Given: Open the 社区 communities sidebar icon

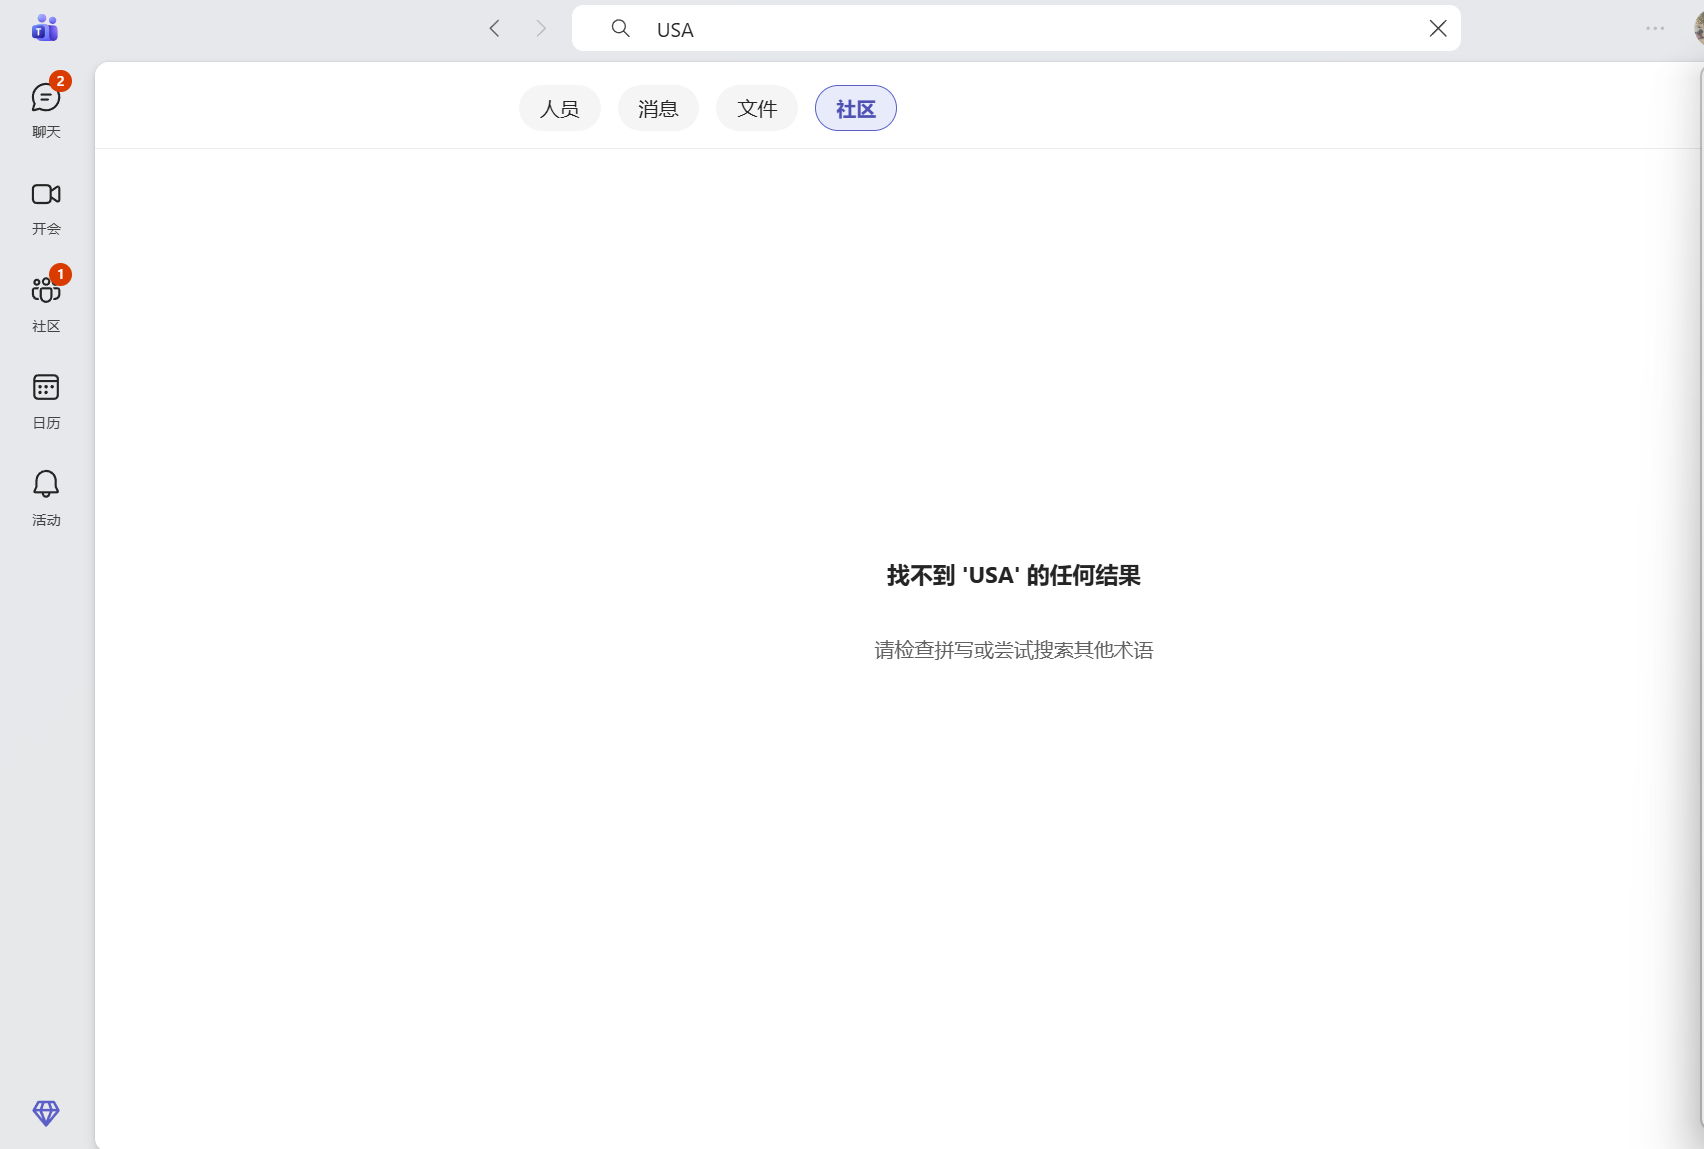Looking at the screenshot, I should (x=46, y=302).
